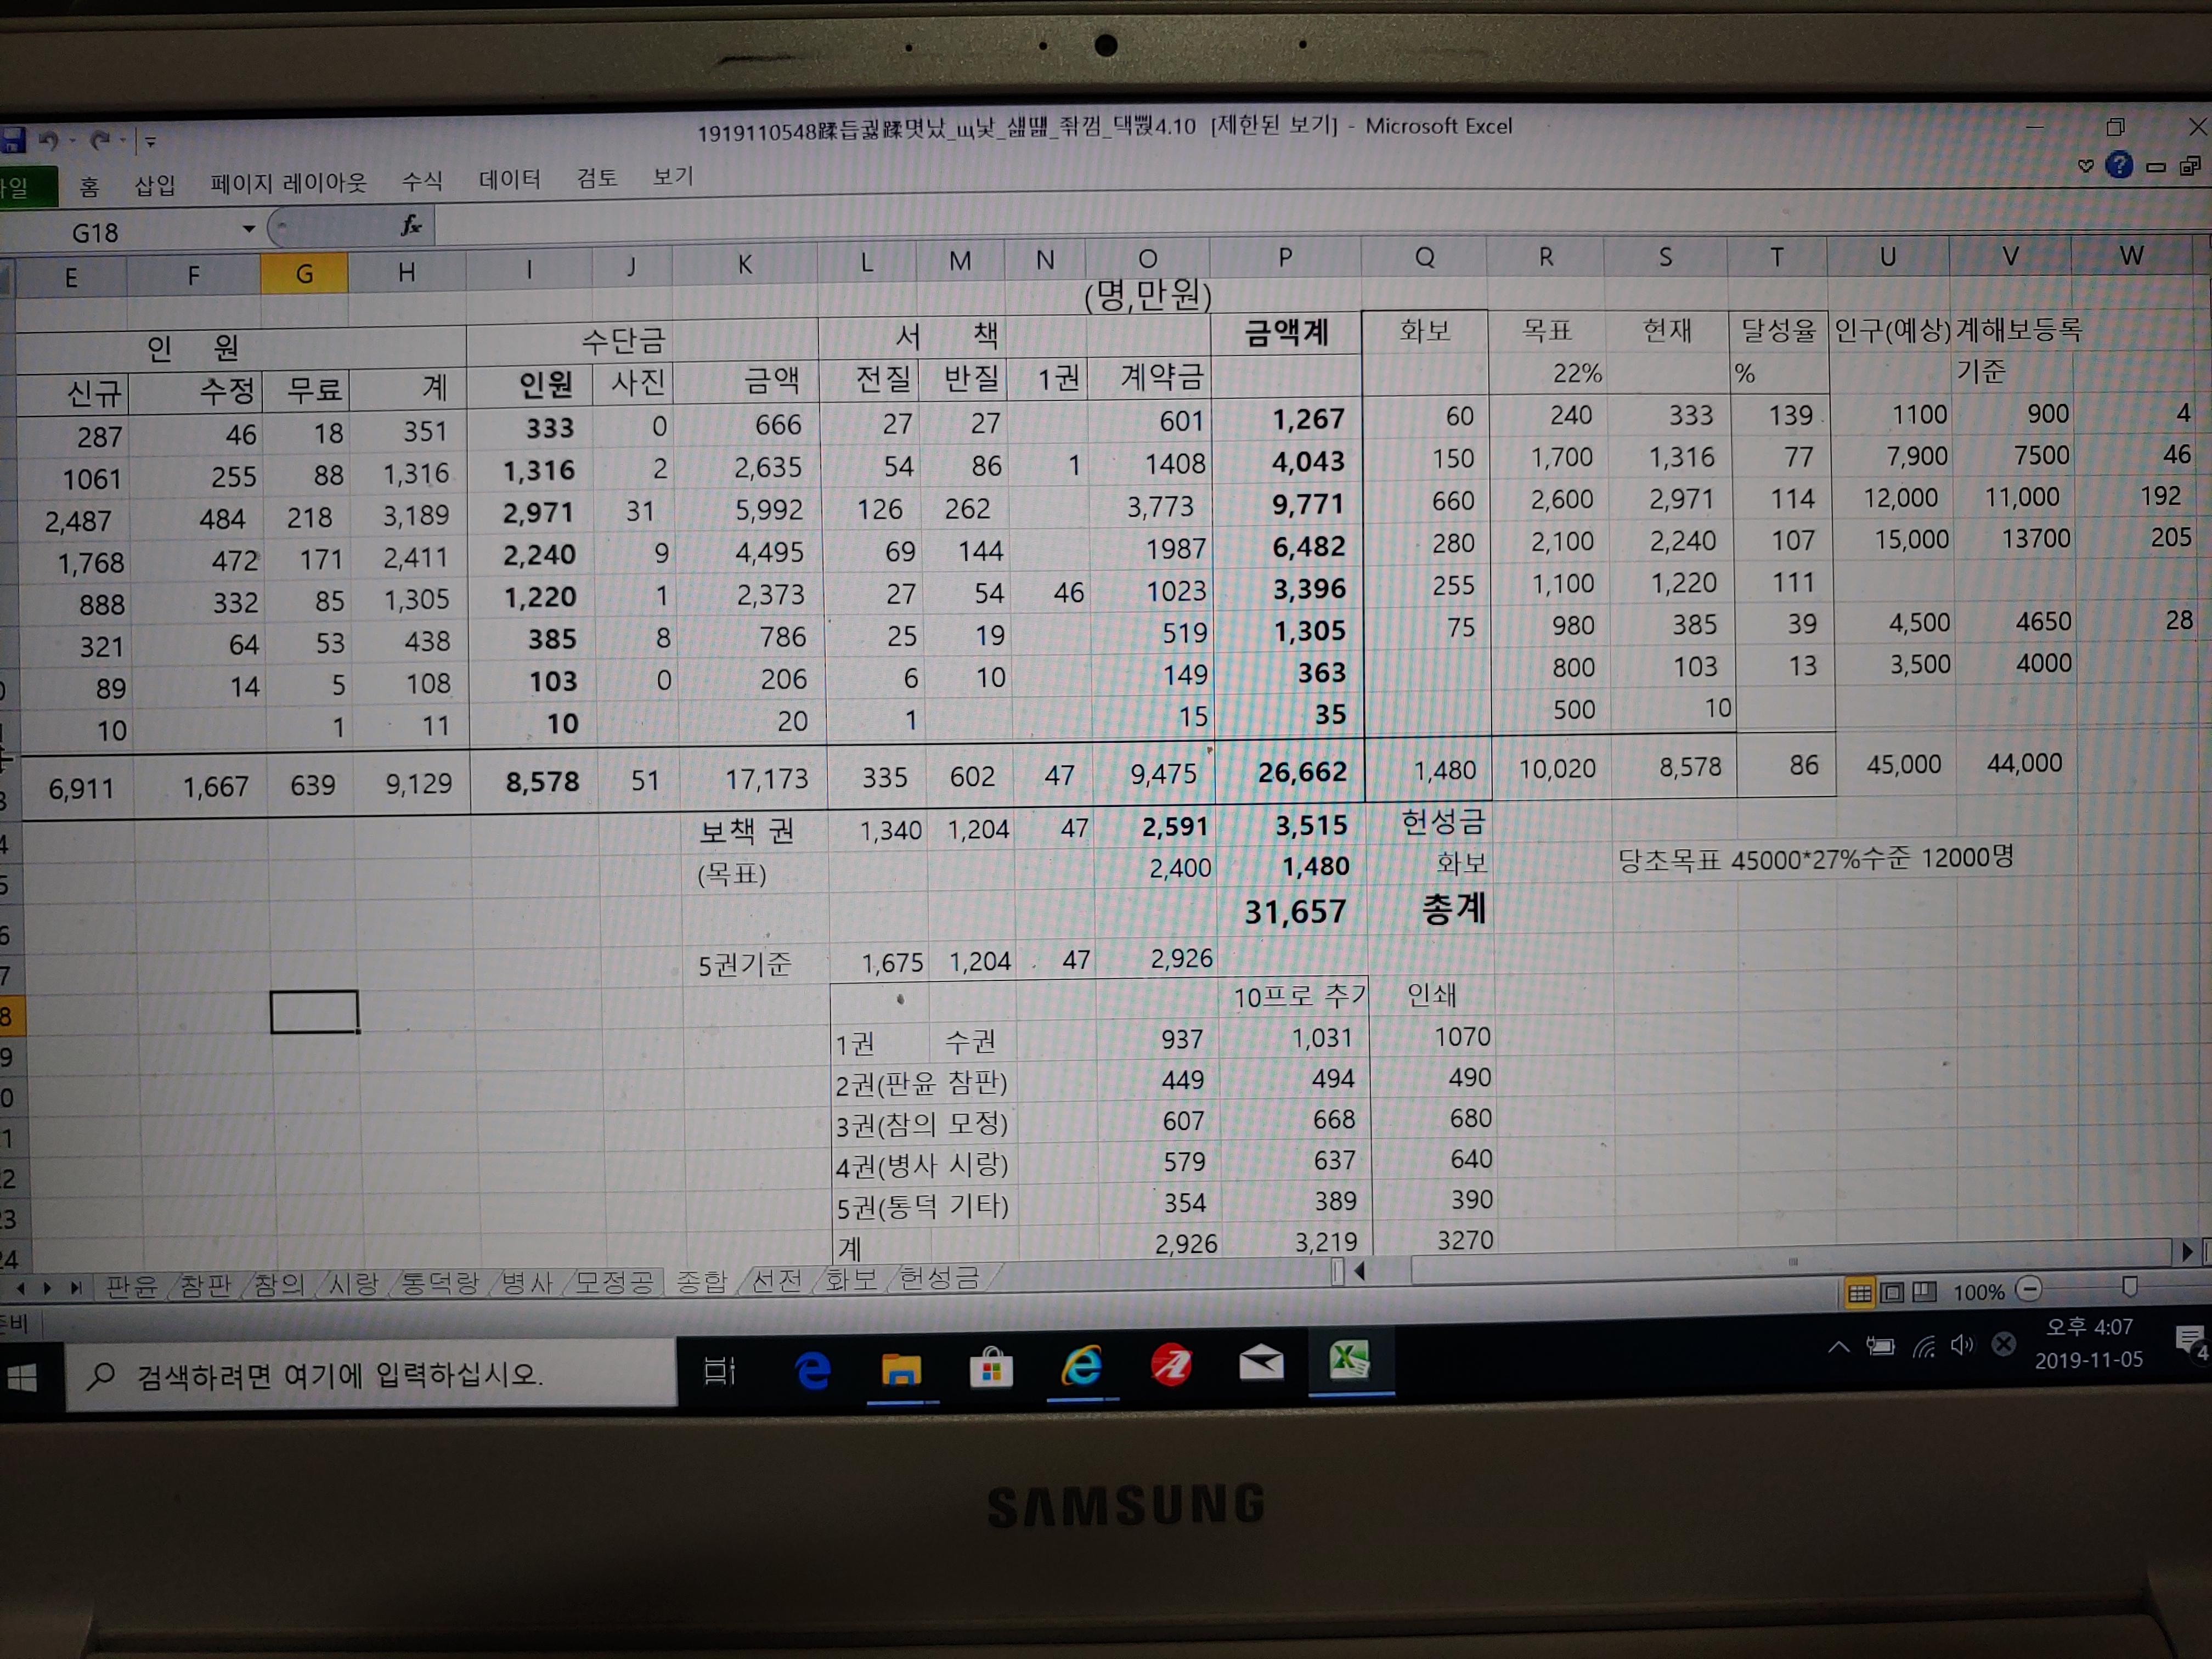2212x1659 pixels.
Task: Select Normal view button in status bar
Action: [x=1859, y=1293]
